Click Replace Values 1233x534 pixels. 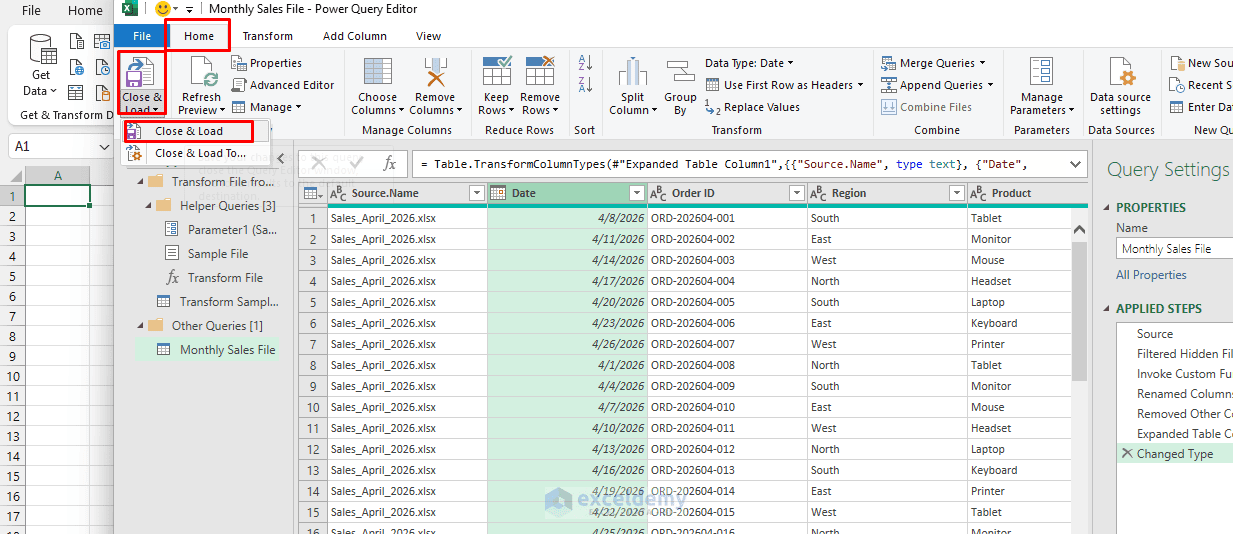click(753, 107)
